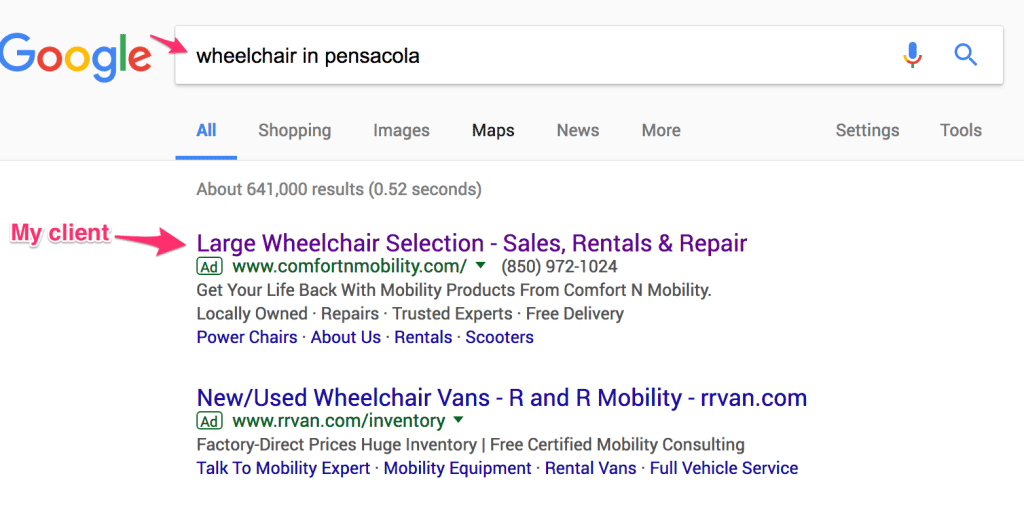Open Large Wheelchair Selection ad headline
Viewport: 1024px width, 512px height.
pos(472,244)
